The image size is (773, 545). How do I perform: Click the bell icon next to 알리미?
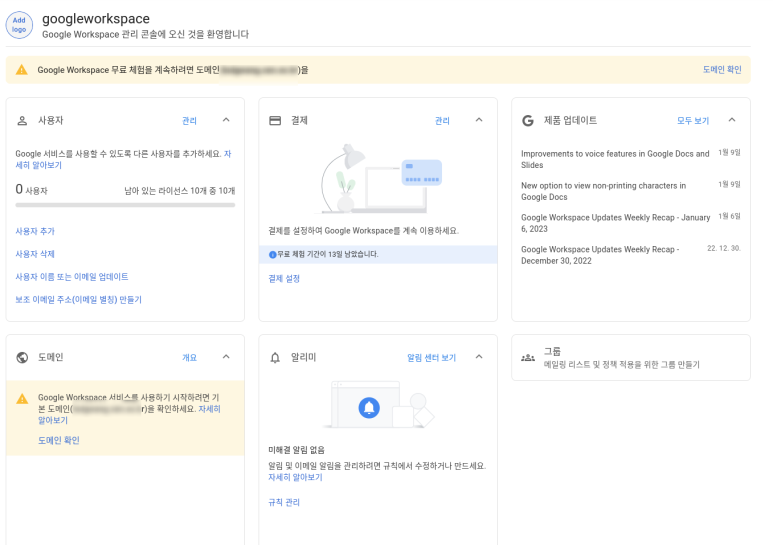275,358
